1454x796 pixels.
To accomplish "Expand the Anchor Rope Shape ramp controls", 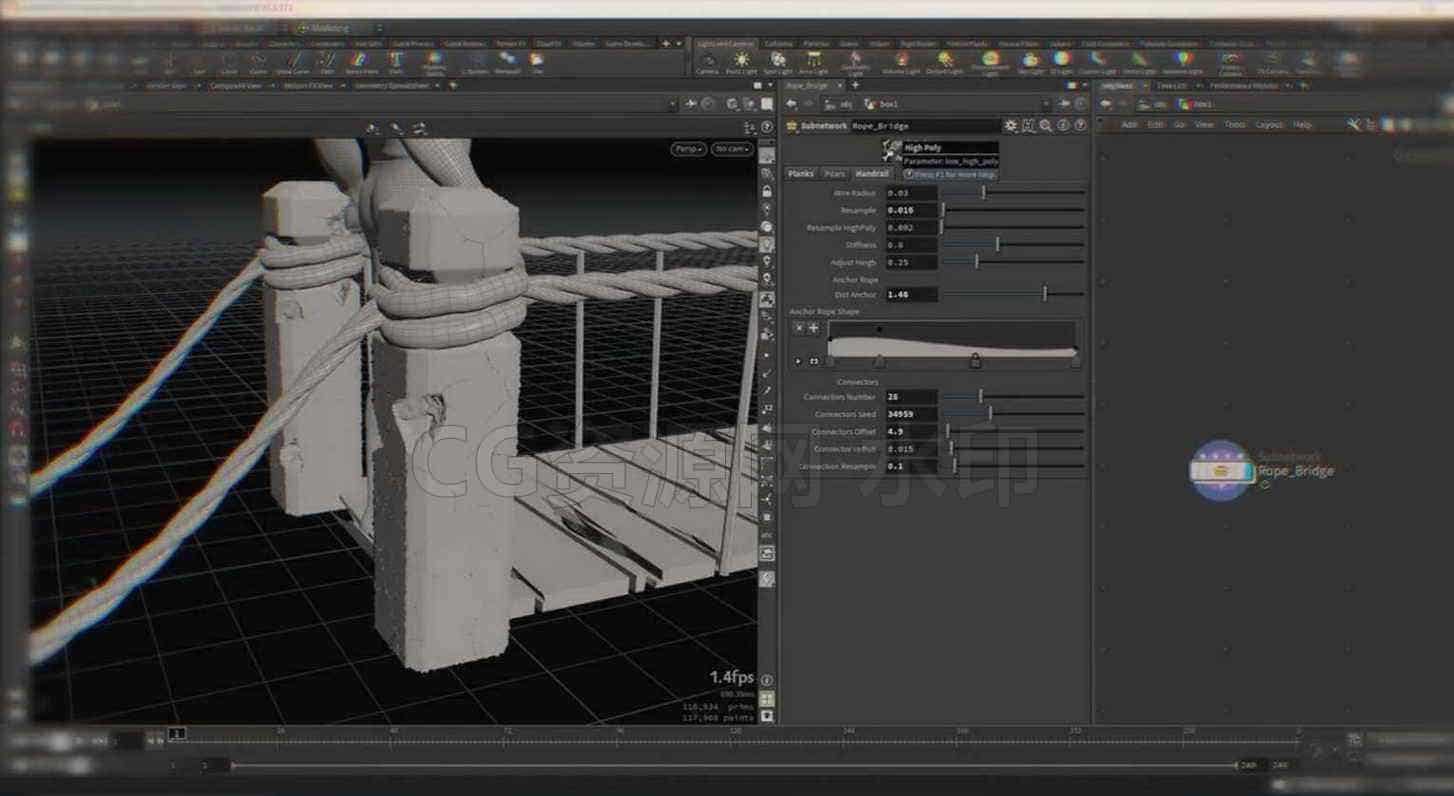I will pyautogui.click(x=798, y=361).
